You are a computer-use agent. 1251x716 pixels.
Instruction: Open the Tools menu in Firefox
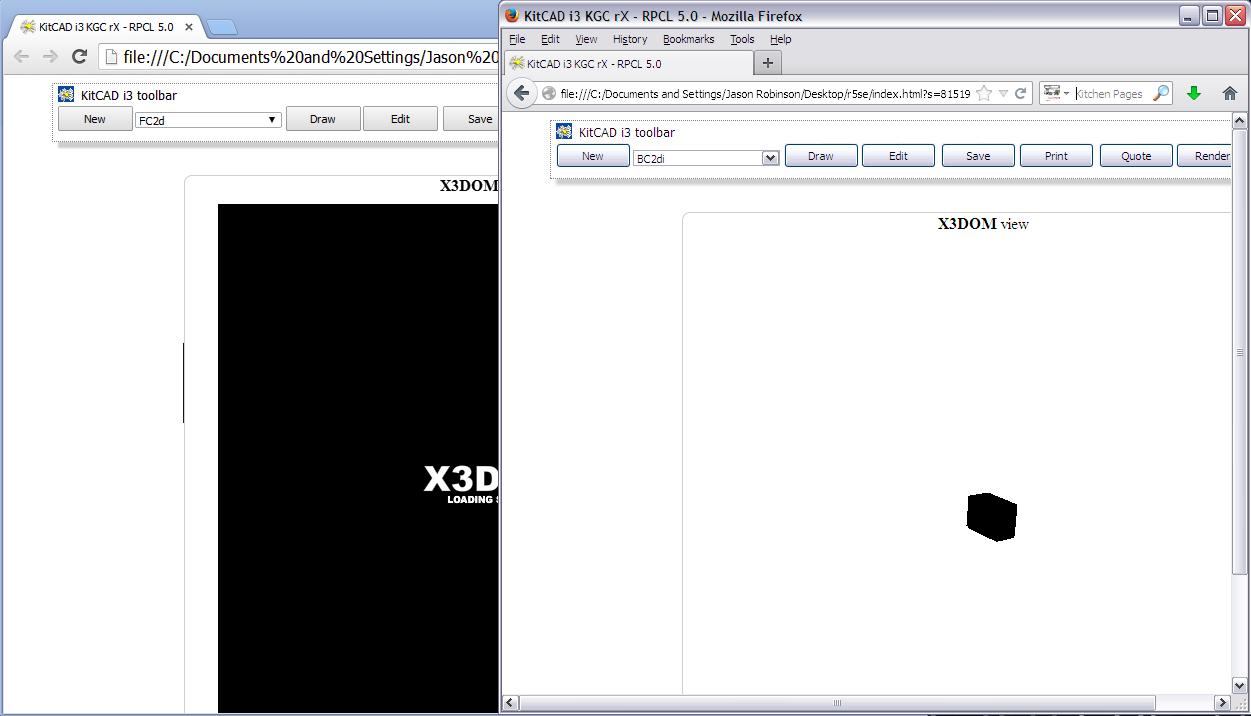[x=742, y=39]
